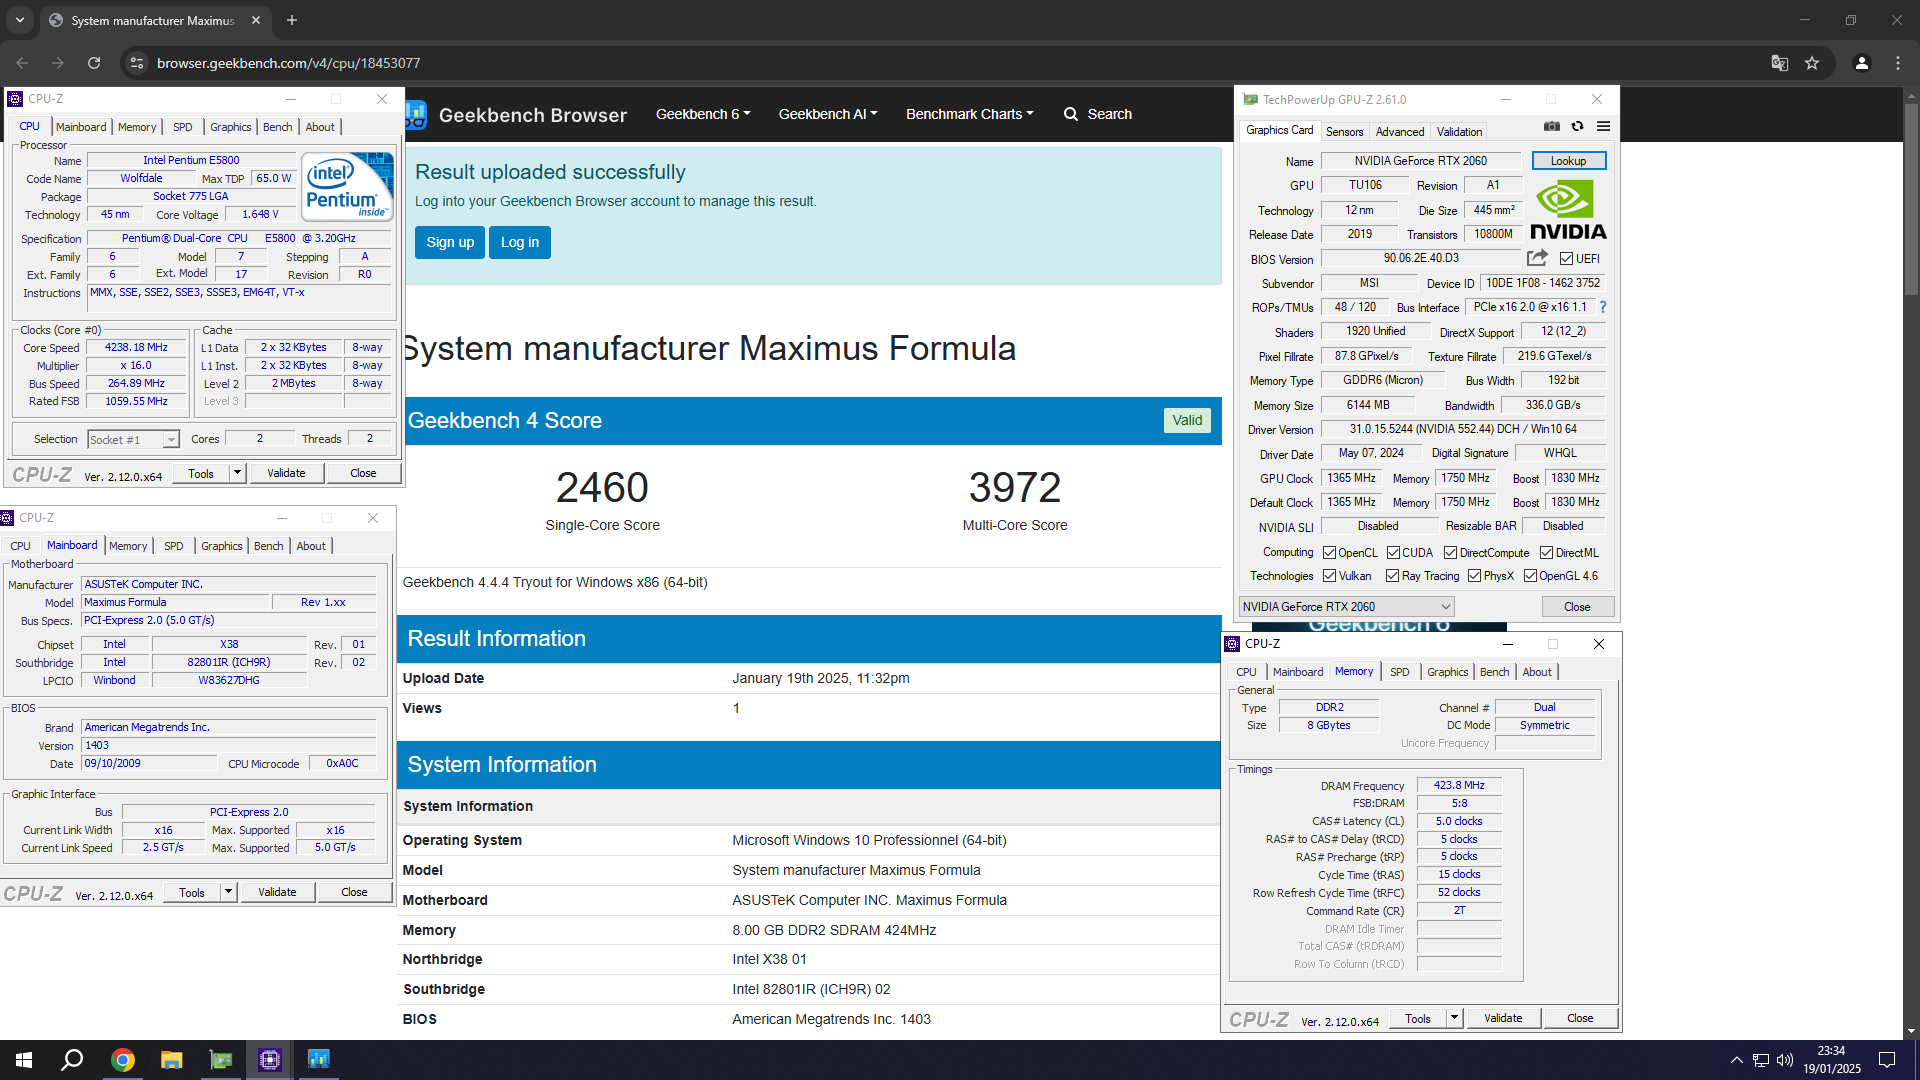This screenshot has width=1920, height=1080.
Task: Click the Log in button
Action: [520, 242]
